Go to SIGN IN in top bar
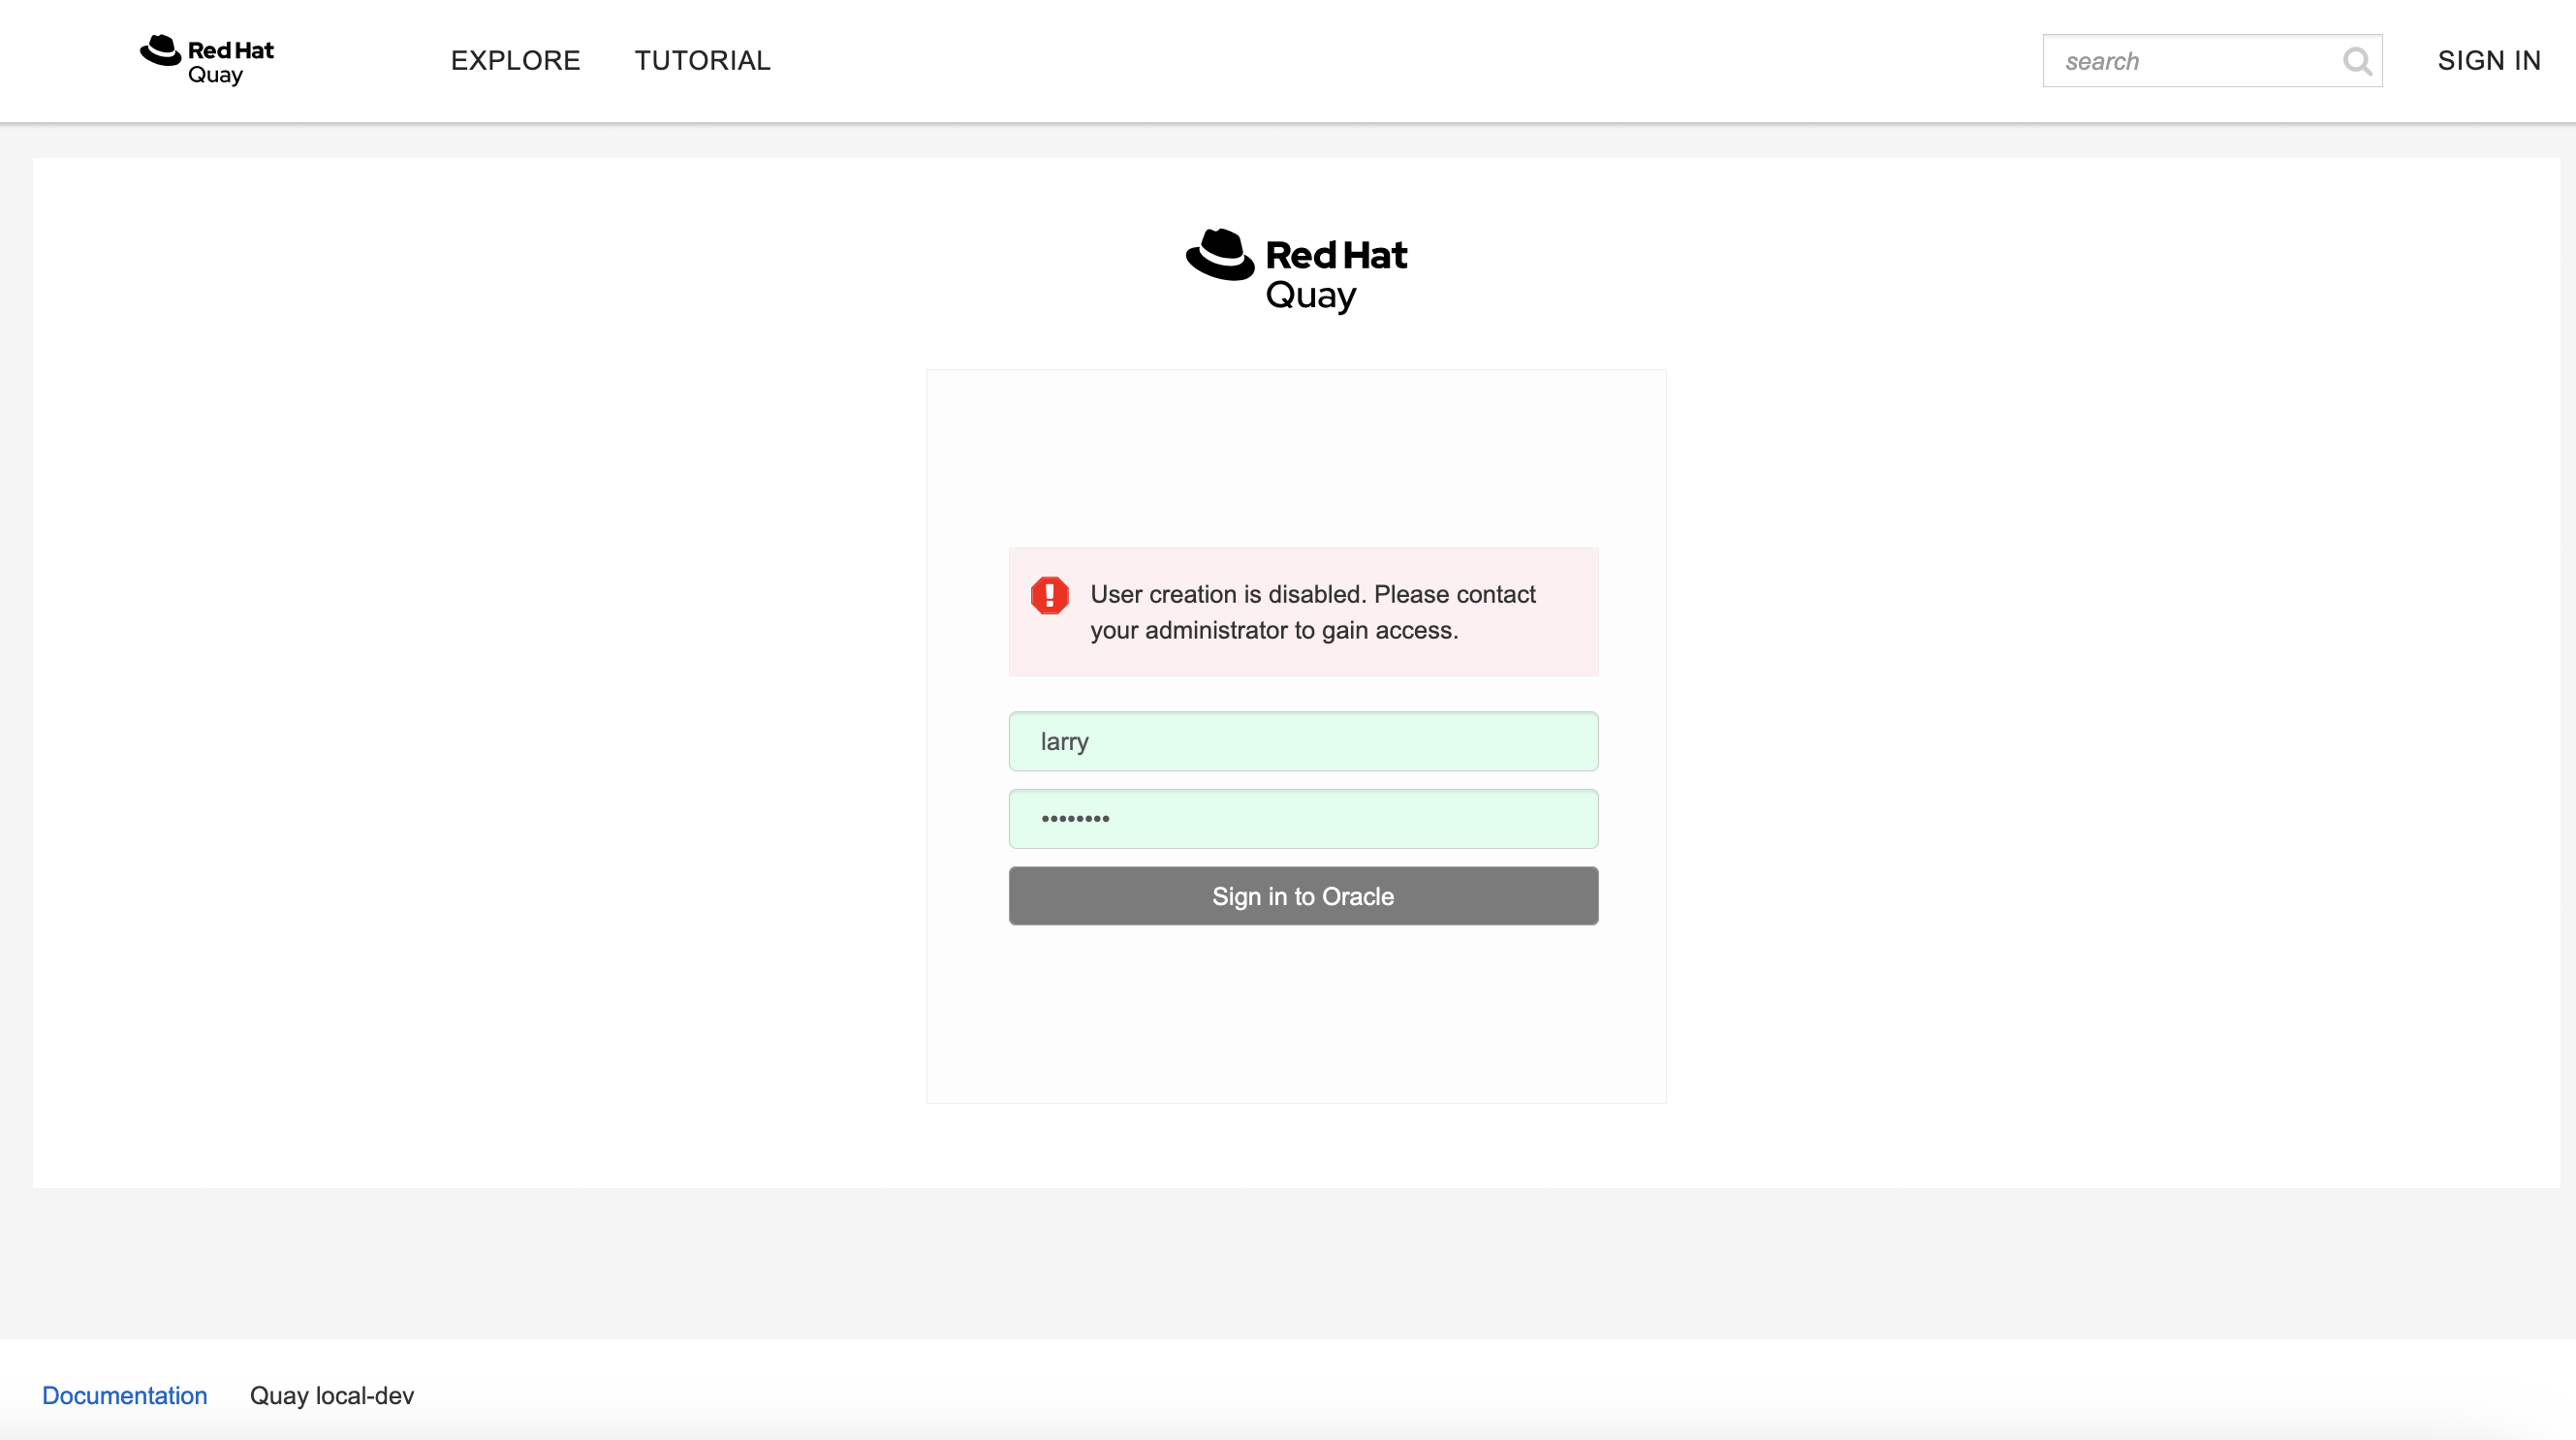 pyautogui.click(x=2488, y=61)
